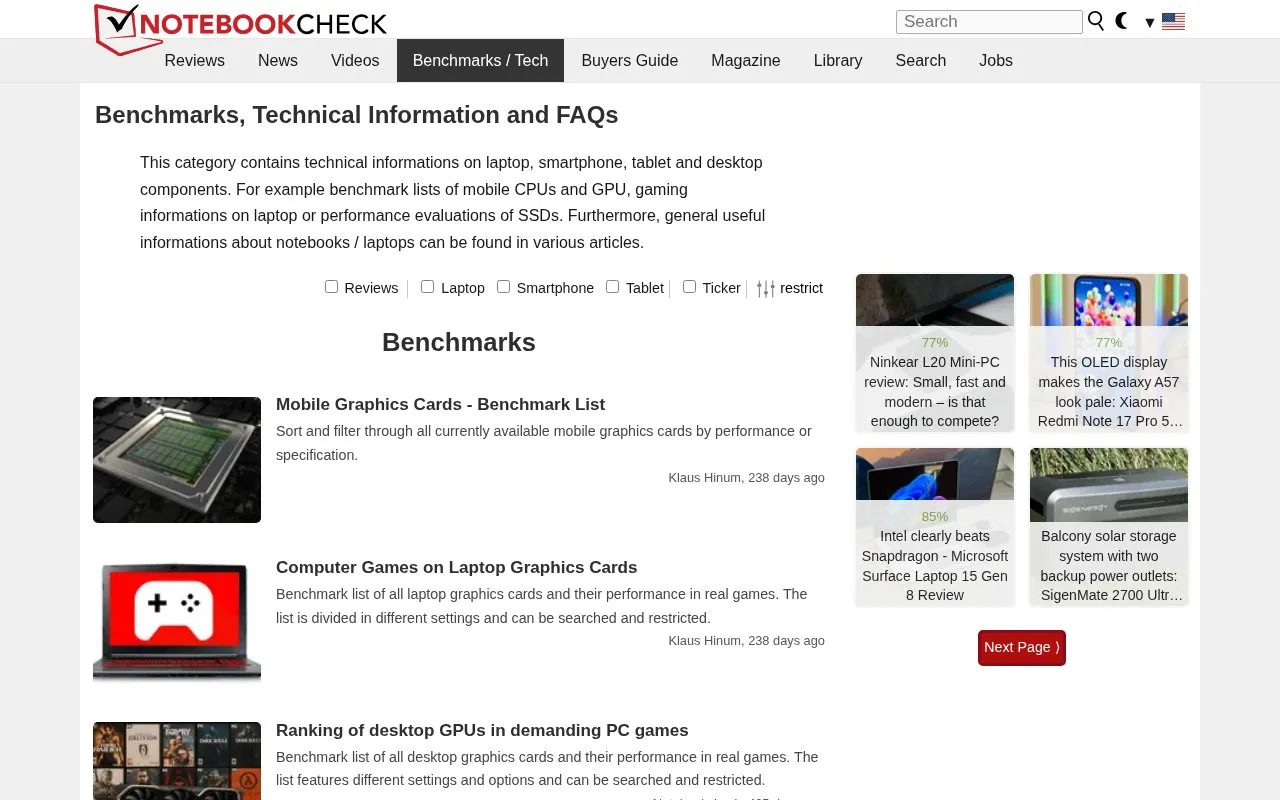Focus the Search input field

coord(989,22)
